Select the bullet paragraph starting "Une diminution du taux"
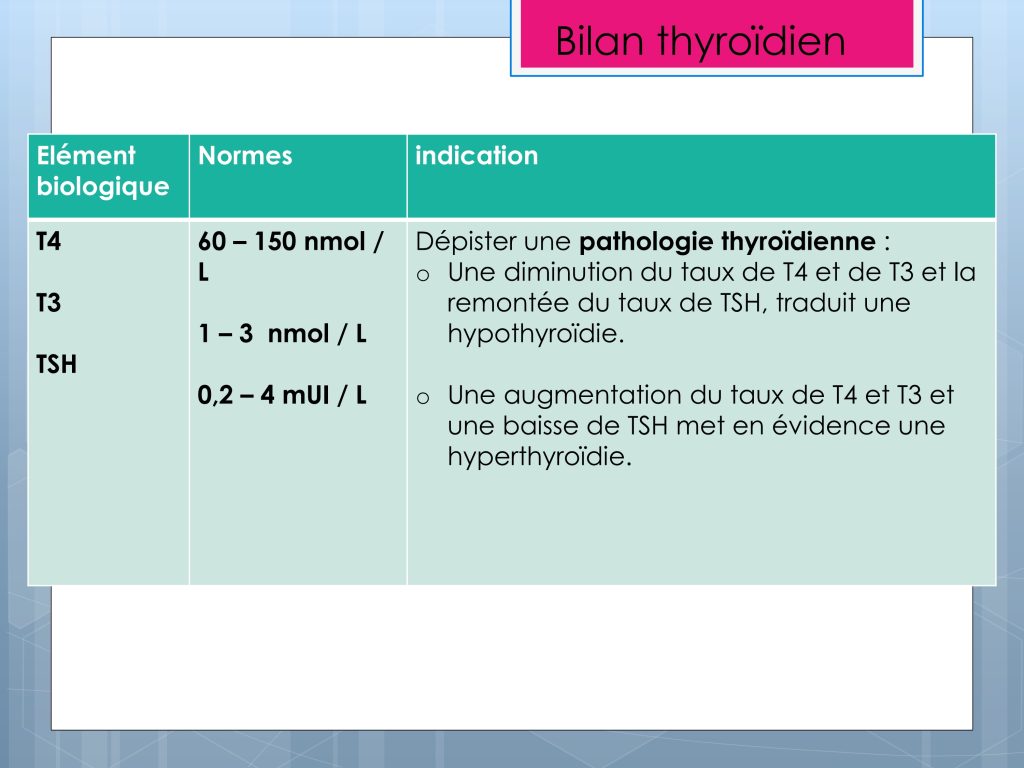This screenshot has width=1024, height=768. pos(696,303)
